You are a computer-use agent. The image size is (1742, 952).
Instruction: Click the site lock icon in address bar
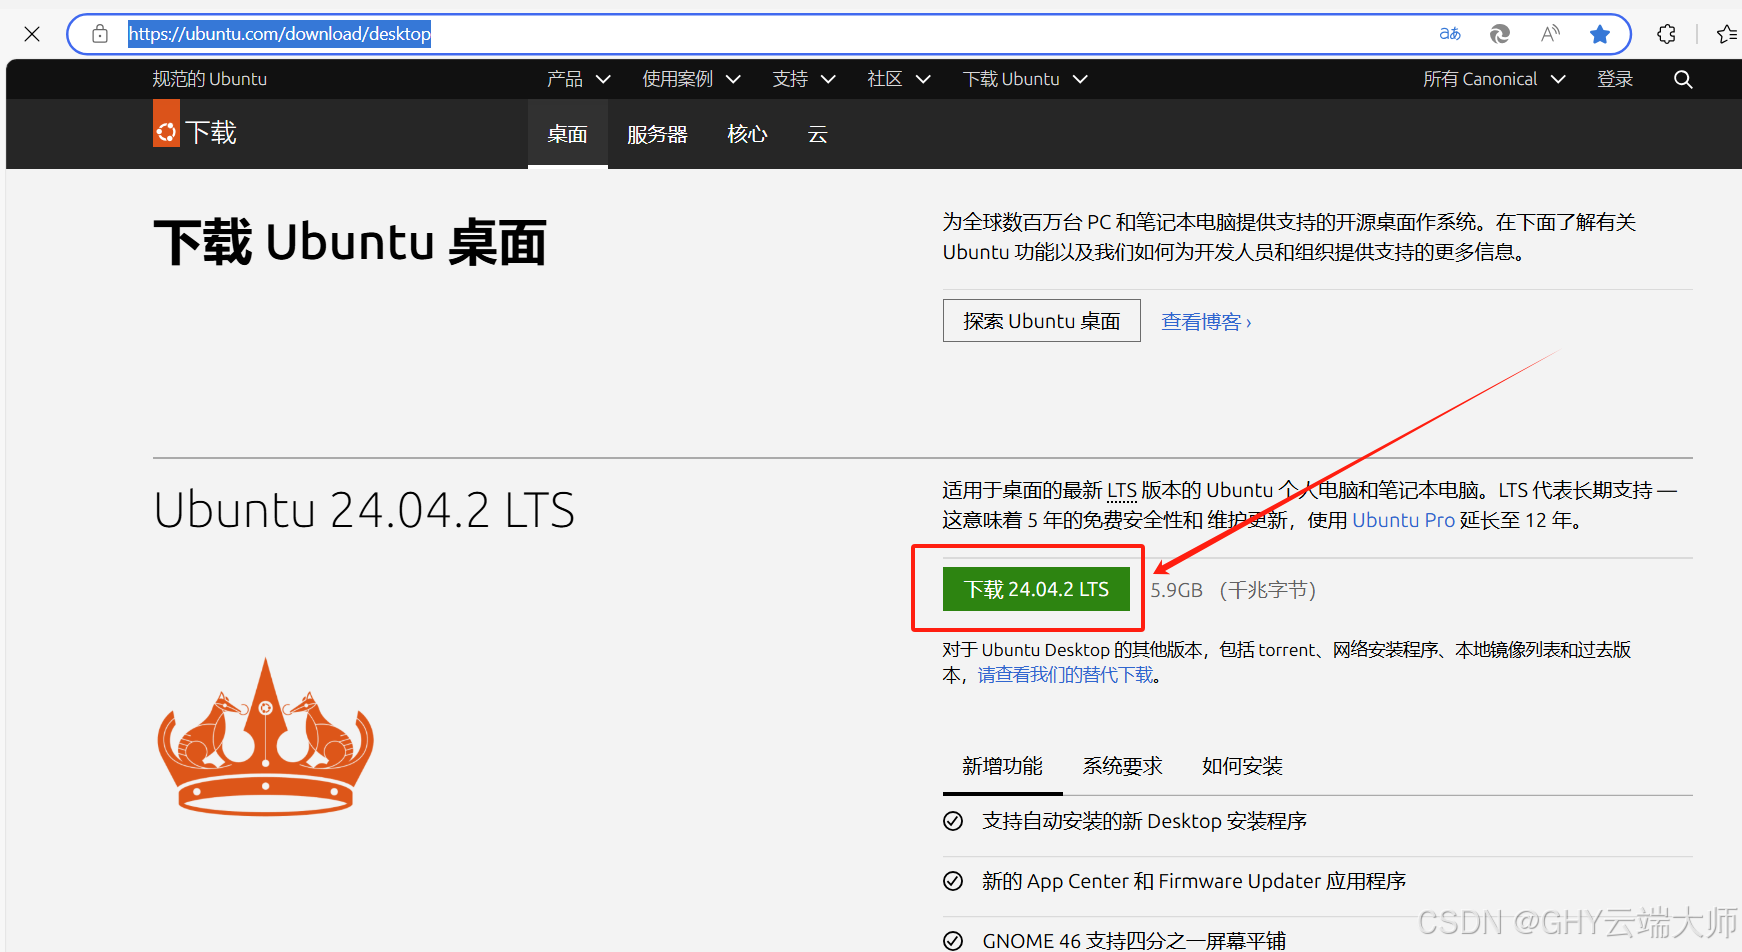100,34
